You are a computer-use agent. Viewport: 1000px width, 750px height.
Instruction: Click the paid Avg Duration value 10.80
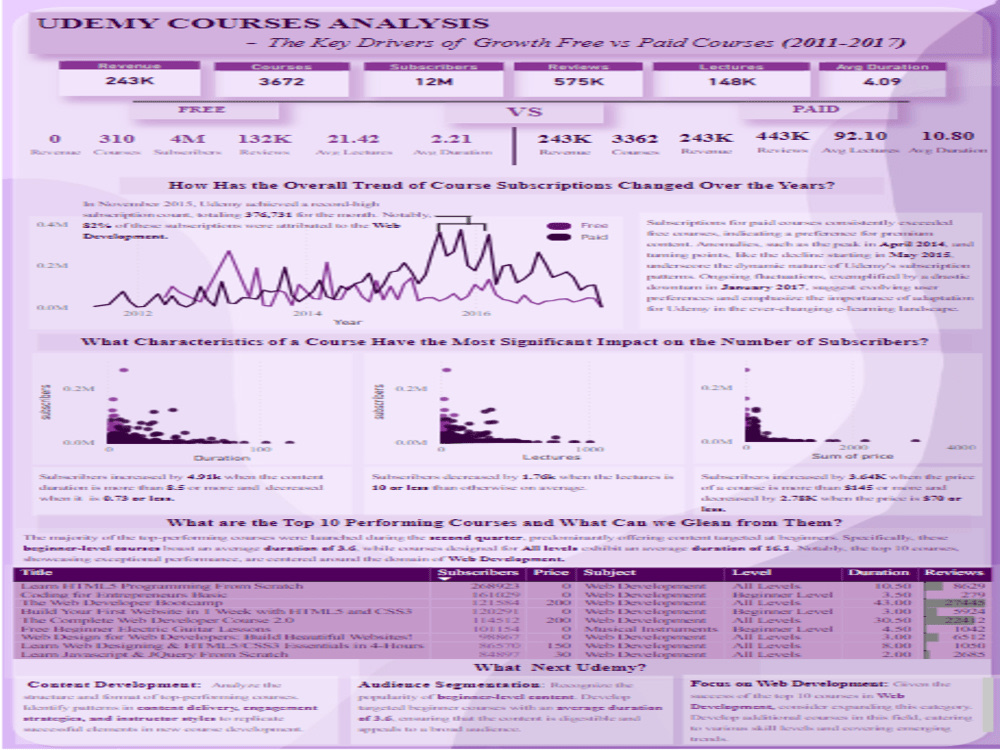click(x=948, y=136)
